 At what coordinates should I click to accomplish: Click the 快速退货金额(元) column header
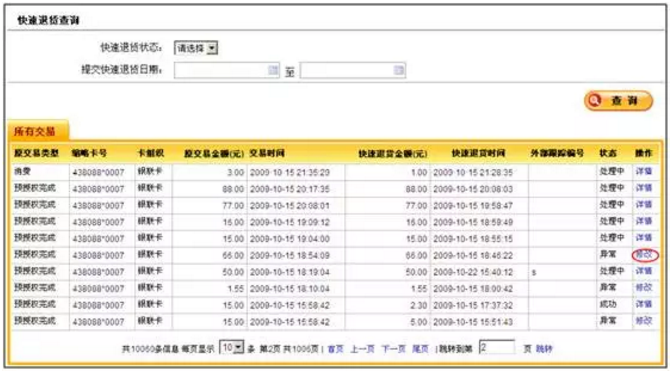[x=393, y=153]
